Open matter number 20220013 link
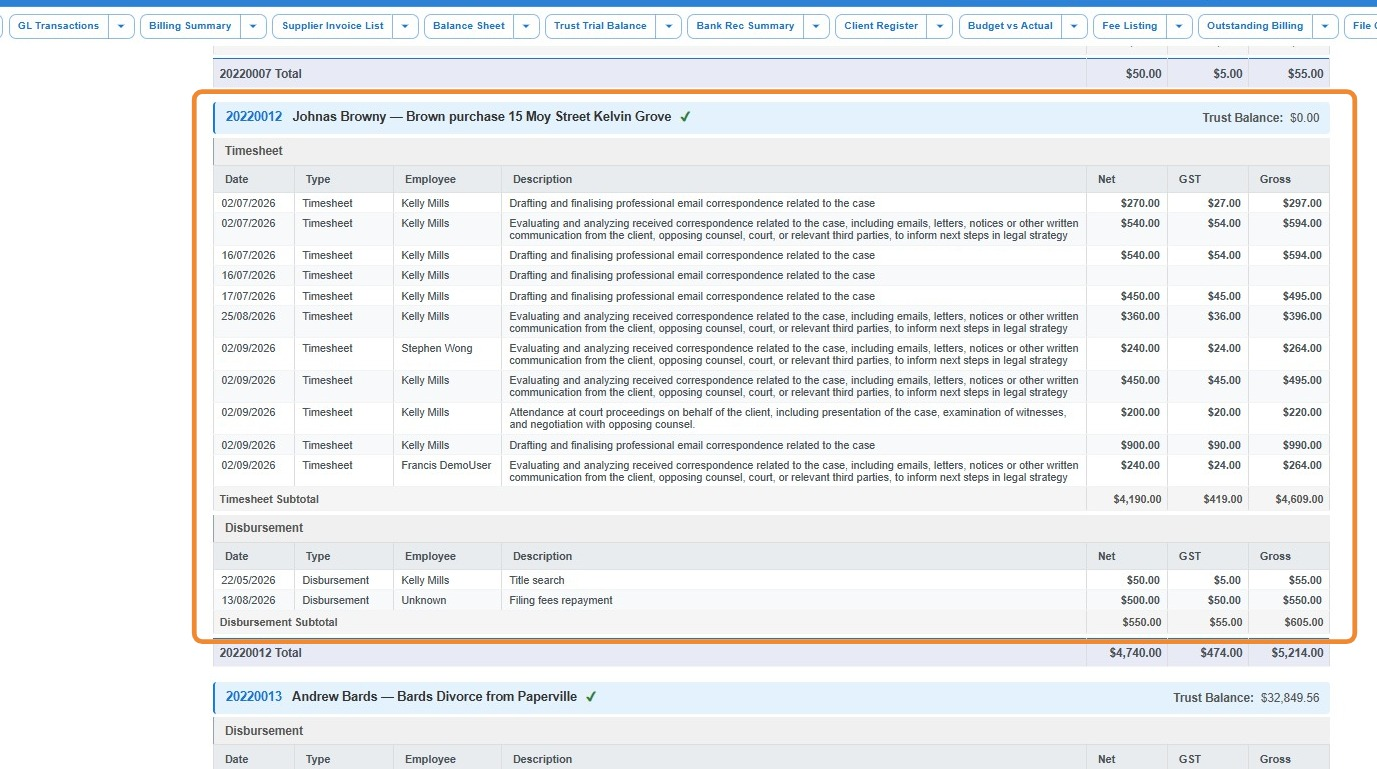The height and width of the screenshot is (769, 1377). 254,697
